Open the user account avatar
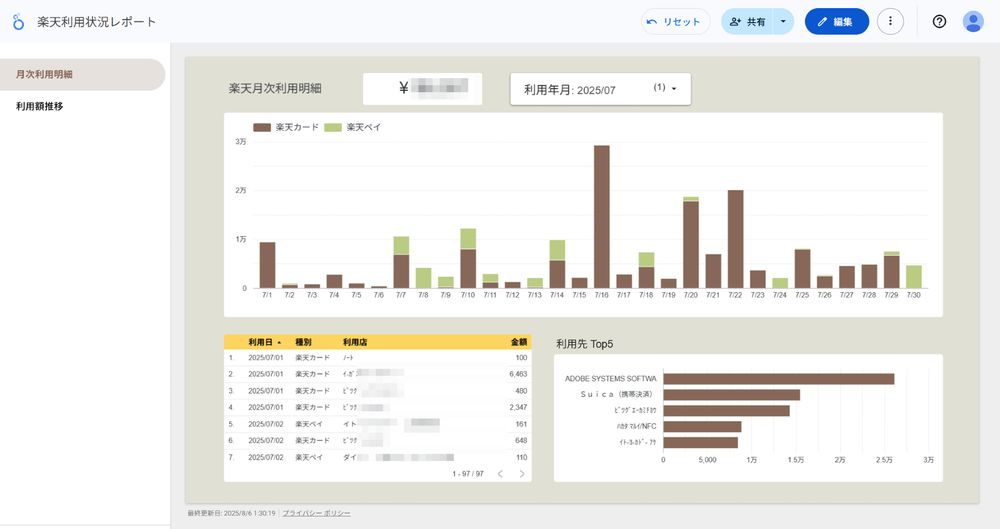The width and height of the screenshot is (1000, 529). [973, 22]
